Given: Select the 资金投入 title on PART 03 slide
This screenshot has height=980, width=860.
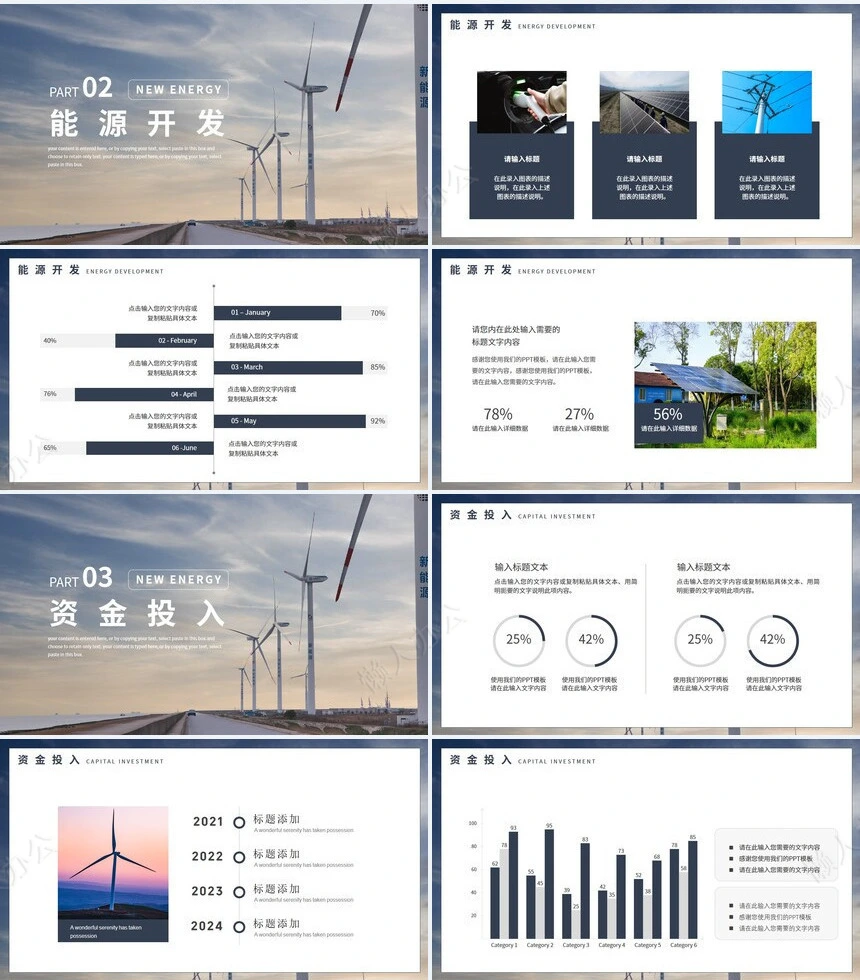Looking at the screenshot, I should pyautogui.click(x=138, y=613).
